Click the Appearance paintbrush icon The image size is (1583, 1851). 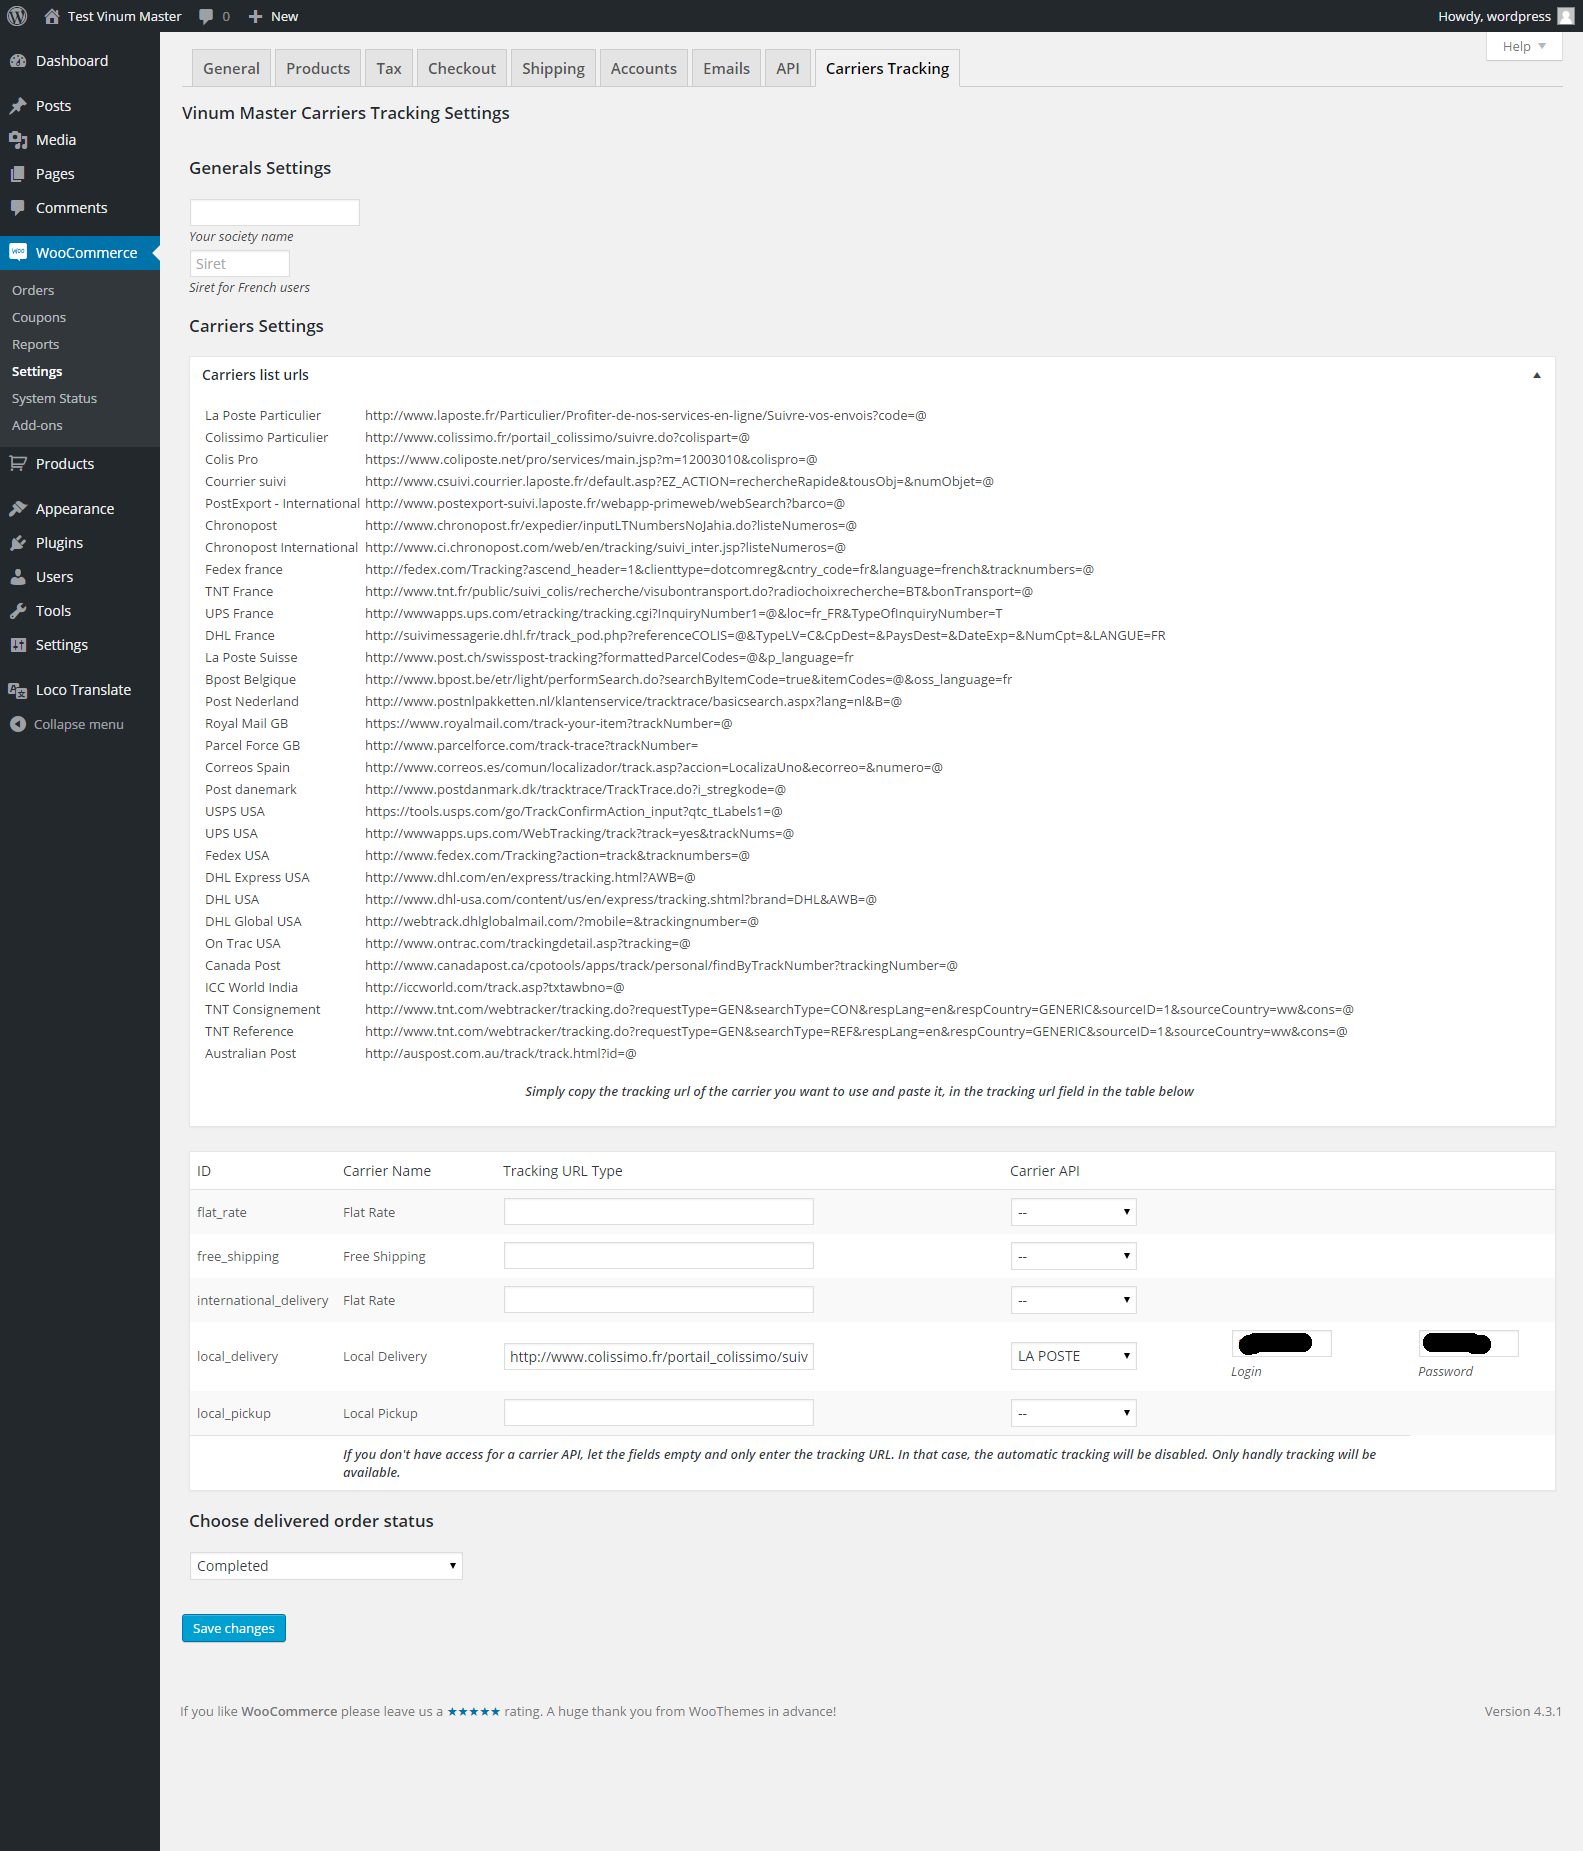pyautogui.click(x=18, y=509)
